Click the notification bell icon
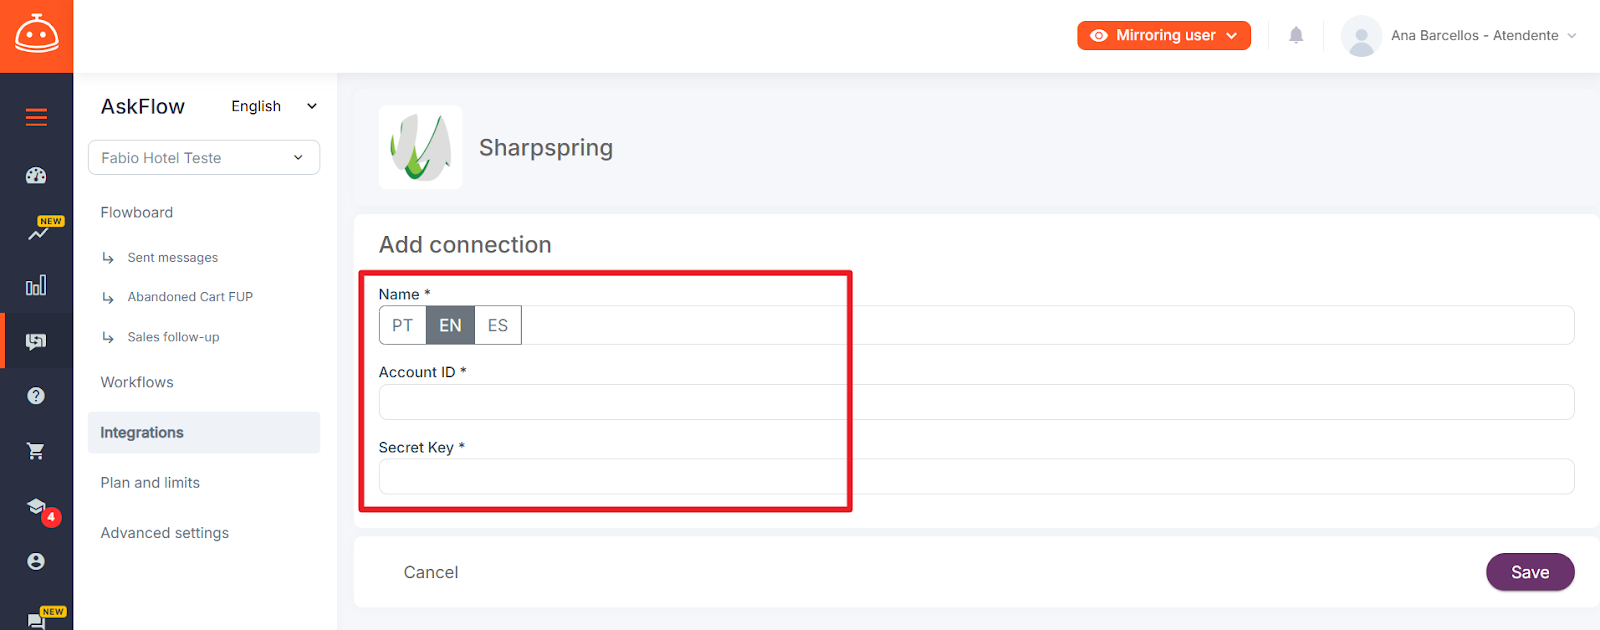 click(x=1296, y=35)
